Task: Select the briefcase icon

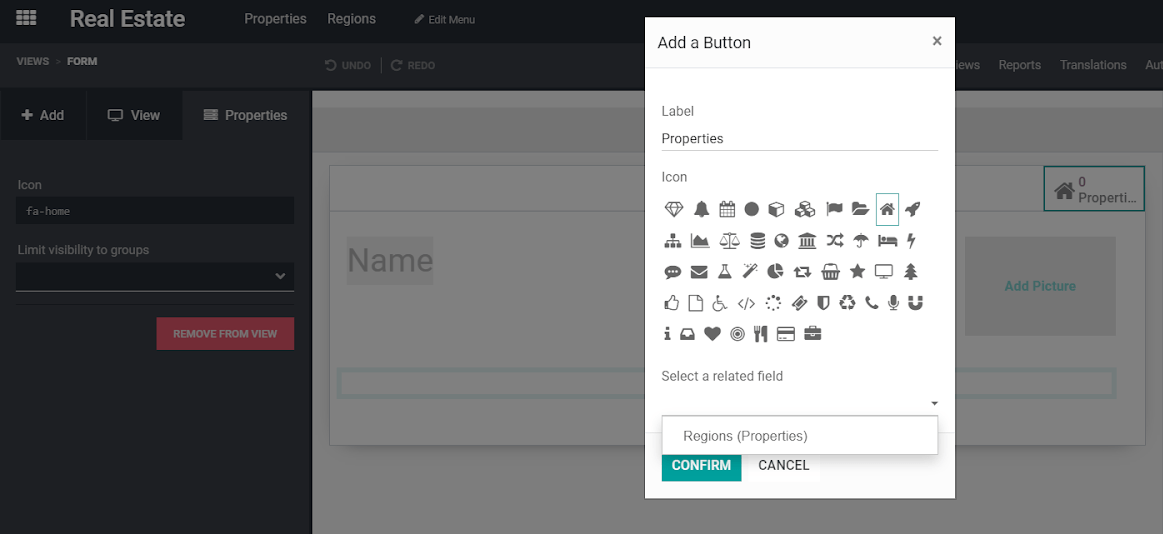Action: 813,334
